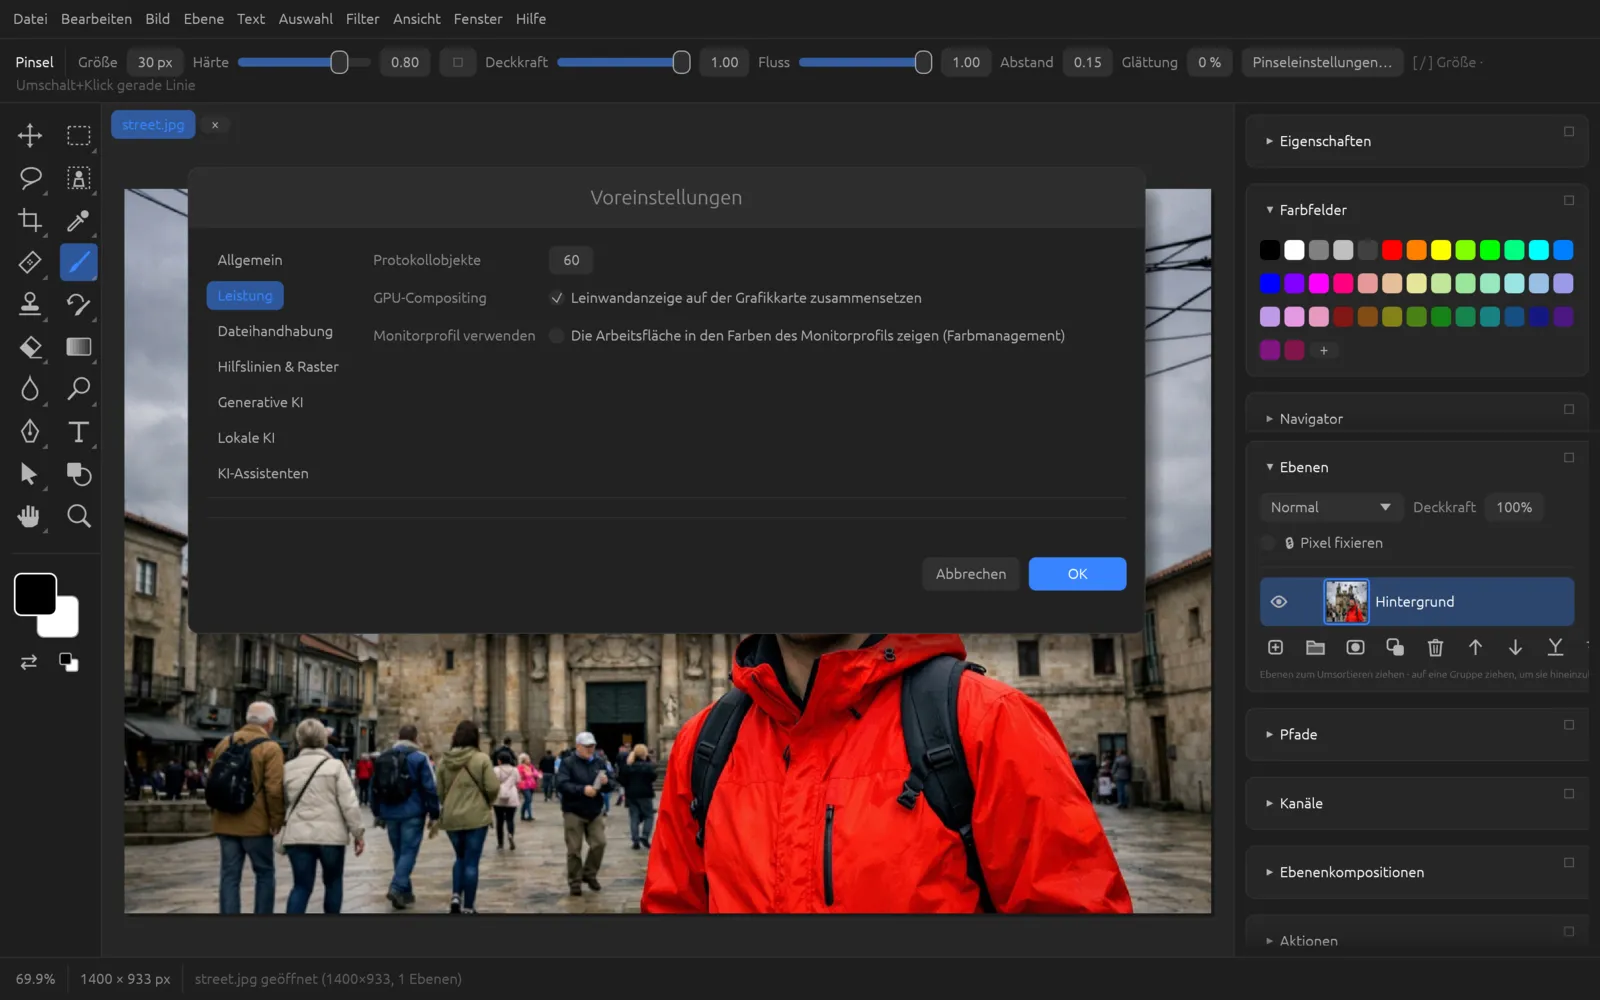Add a new layer icon
The height and width of the screenshot is (1000, 1600).
1275,647
